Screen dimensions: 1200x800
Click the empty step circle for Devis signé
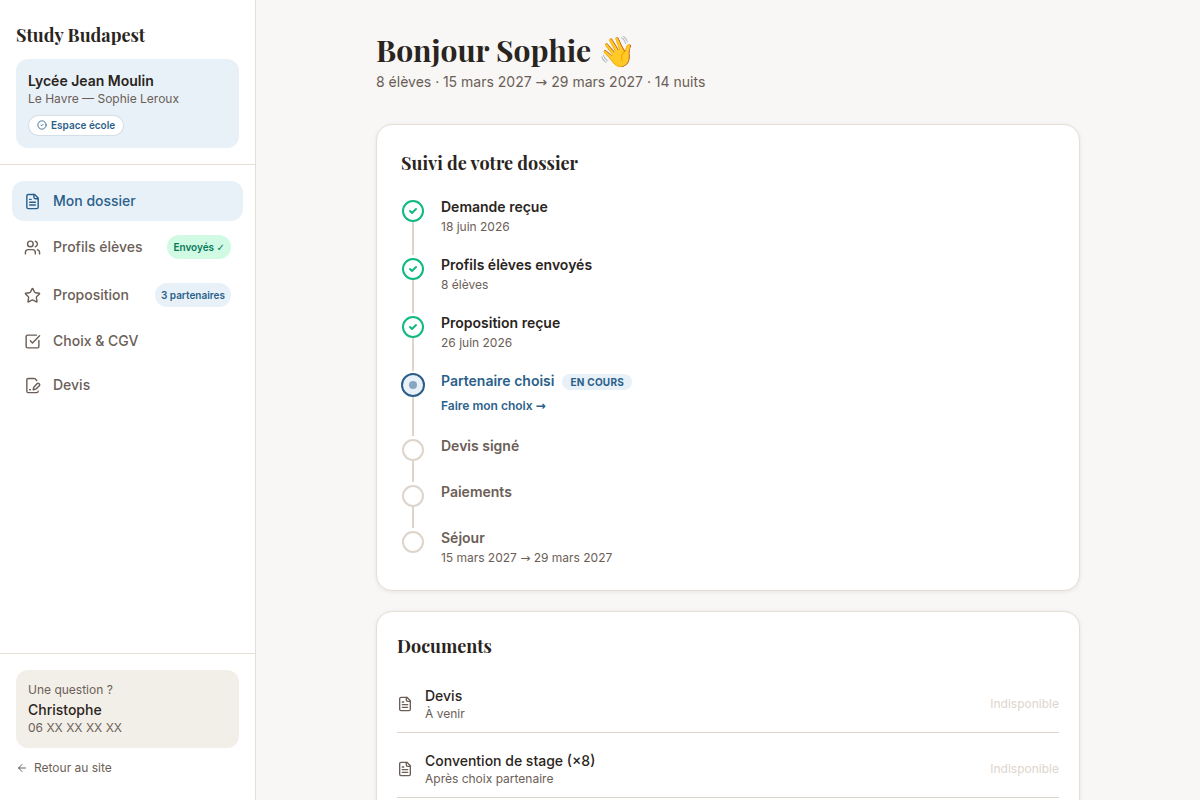(x=413, y=450)
